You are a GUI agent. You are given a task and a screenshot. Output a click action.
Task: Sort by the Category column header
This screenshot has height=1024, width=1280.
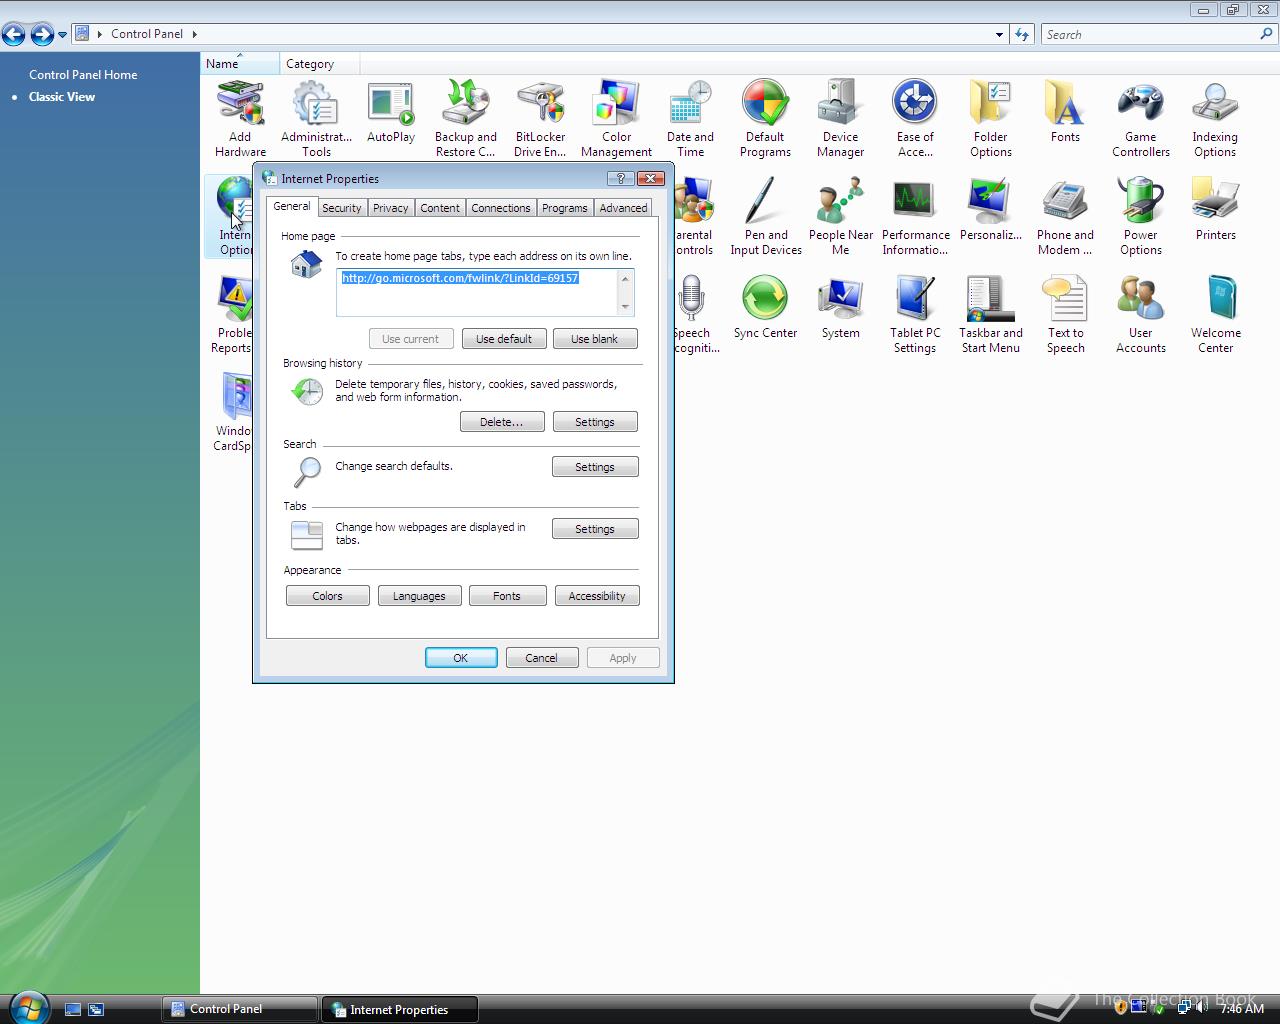click(x=320, y=64)
